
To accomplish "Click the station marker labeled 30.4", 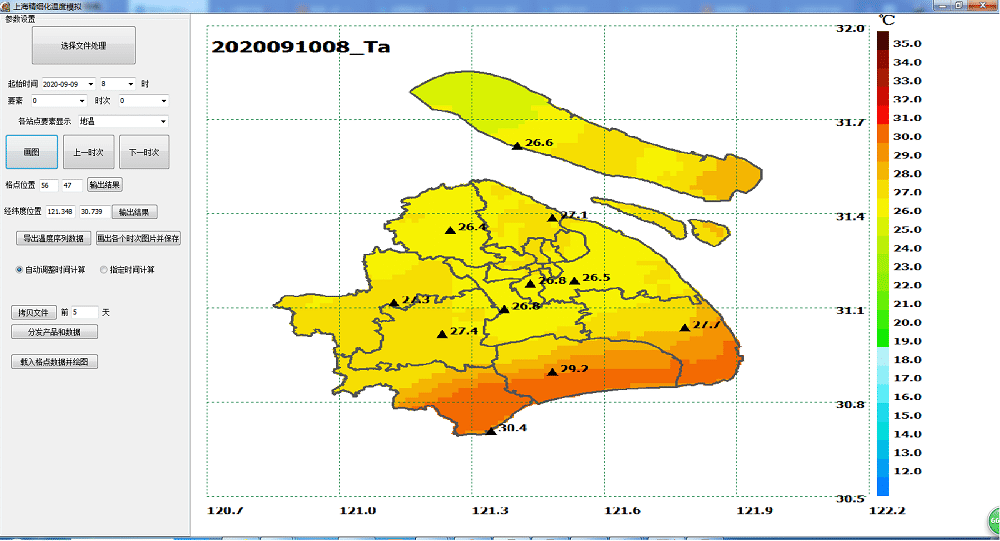I will 491,431.
